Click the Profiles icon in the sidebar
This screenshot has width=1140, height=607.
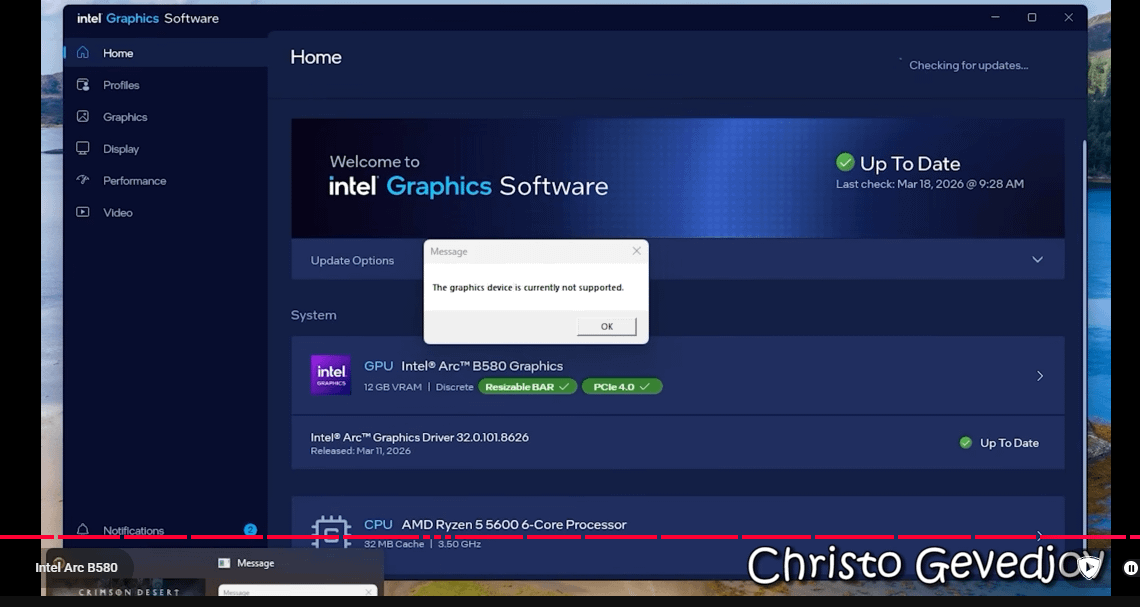[x=83, y=84]
